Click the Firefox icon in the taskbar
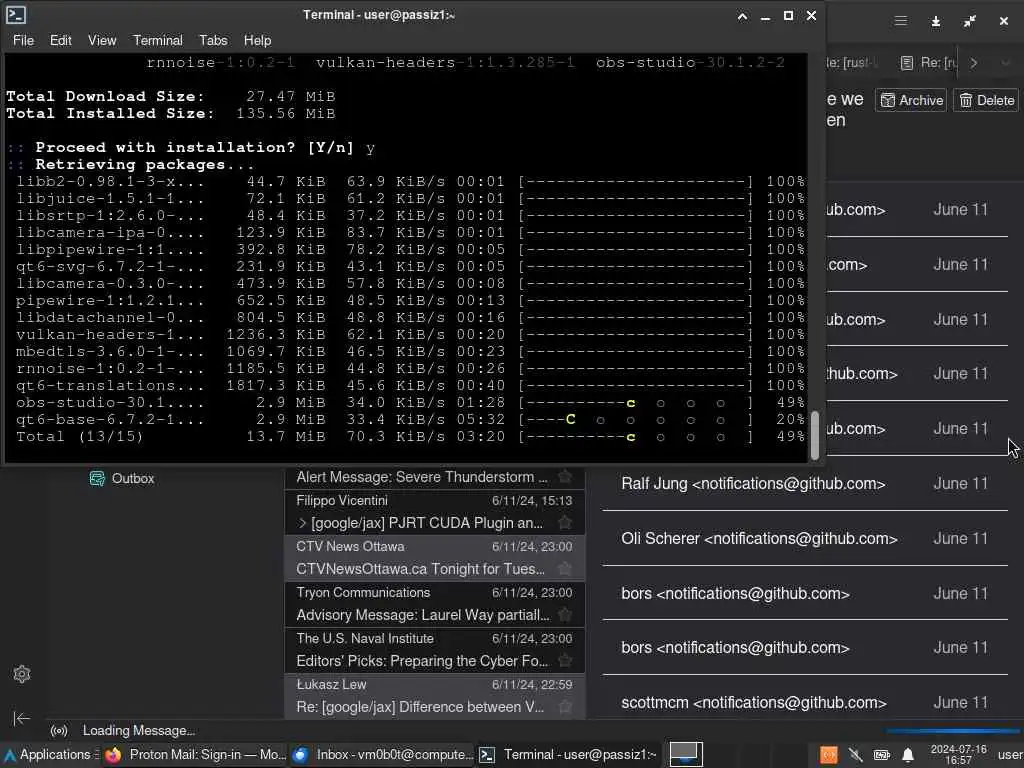The height and width of the screenshot is (768, 1024). click(x=114, y=755)
